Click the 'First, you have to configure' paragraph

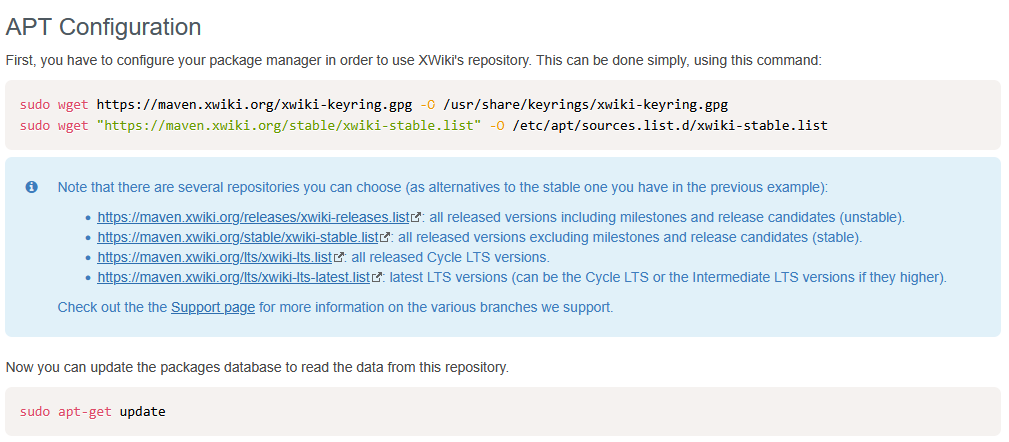(x=413, y=60)
